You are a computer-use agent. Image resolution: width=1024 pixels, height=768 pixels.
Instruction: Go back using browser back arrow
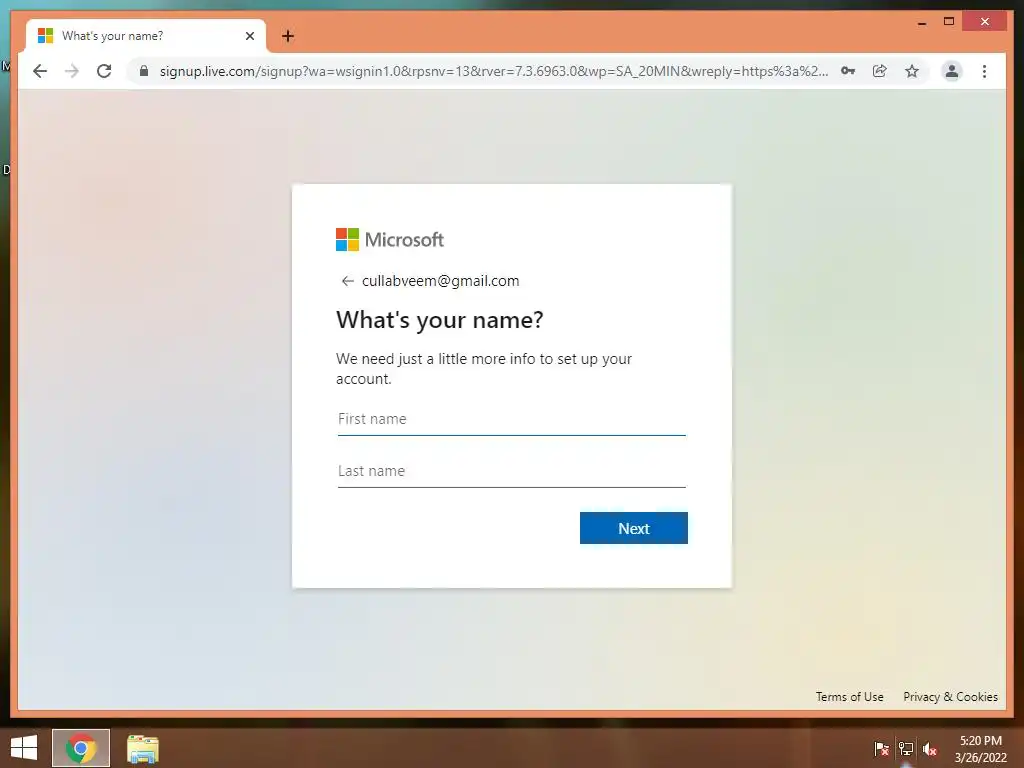click(40, 71)
